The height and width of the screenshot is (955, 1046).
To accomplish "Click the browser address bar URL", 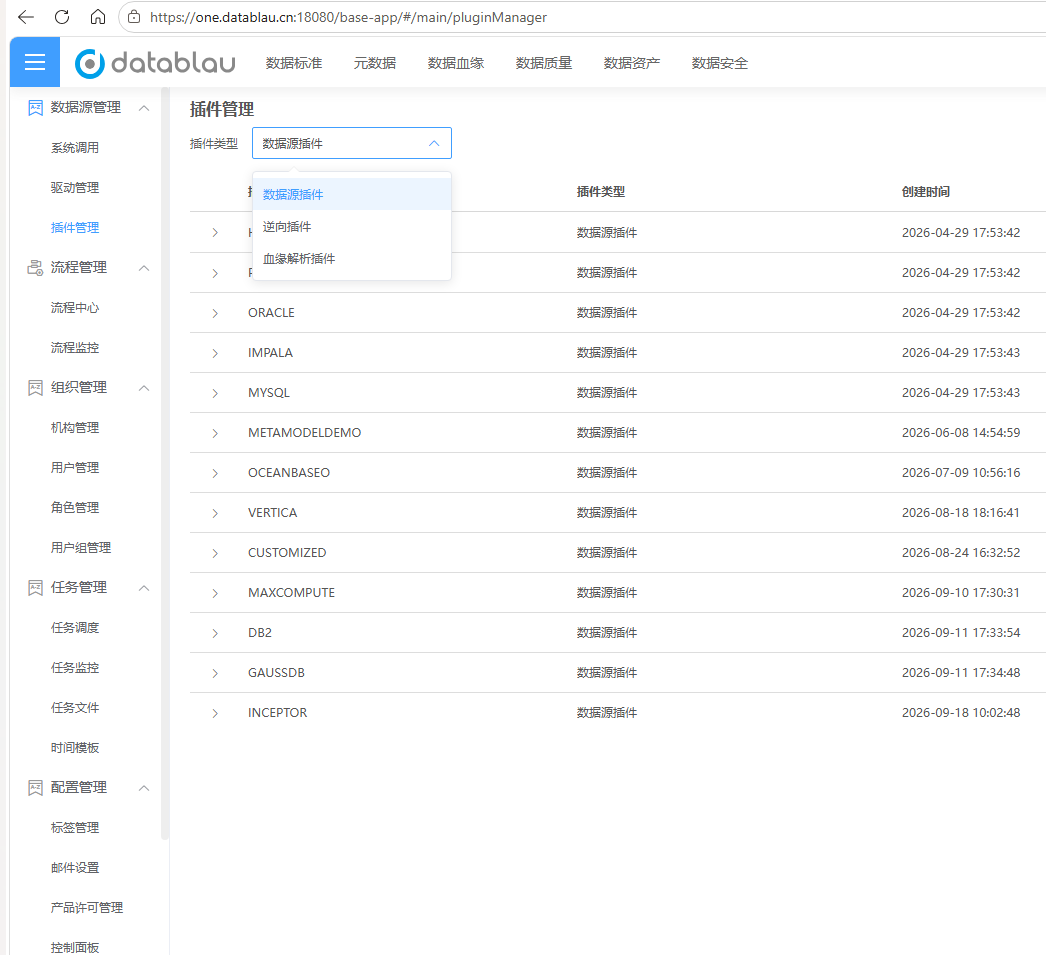I will pos(348,17).
